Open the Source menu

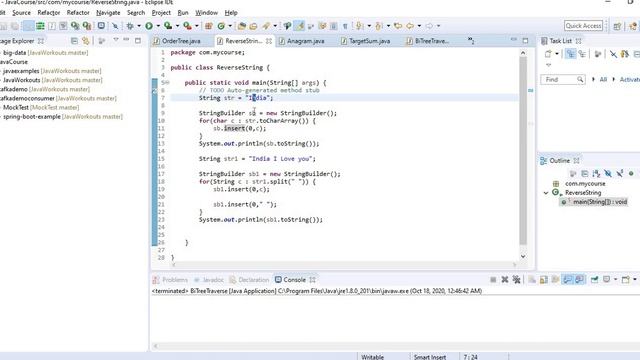(x=21, y=13)
